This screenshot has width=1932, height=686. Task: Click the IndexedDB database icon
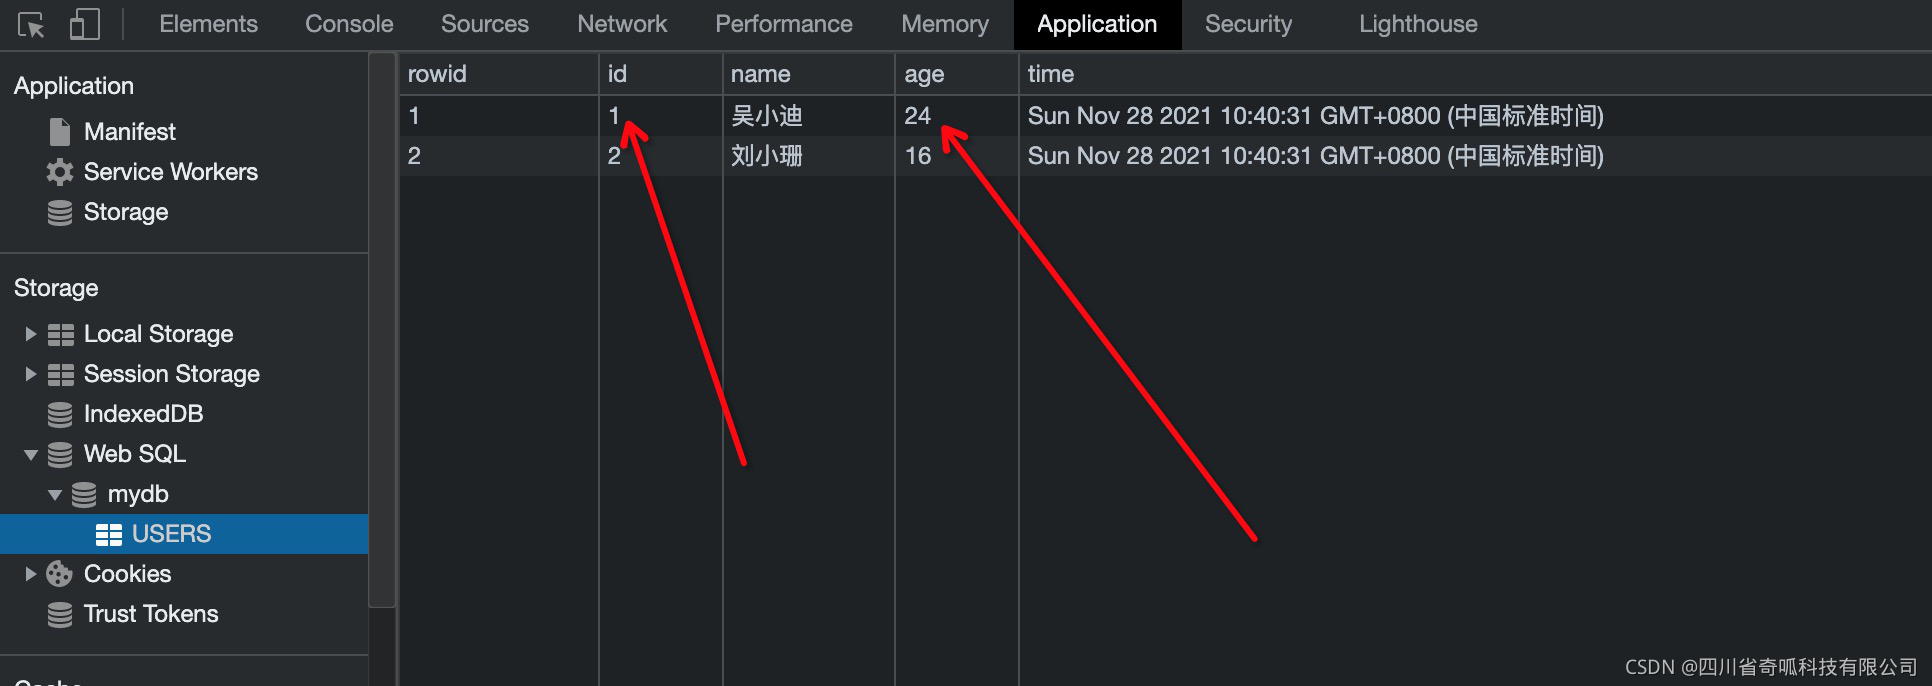(60, 414)
